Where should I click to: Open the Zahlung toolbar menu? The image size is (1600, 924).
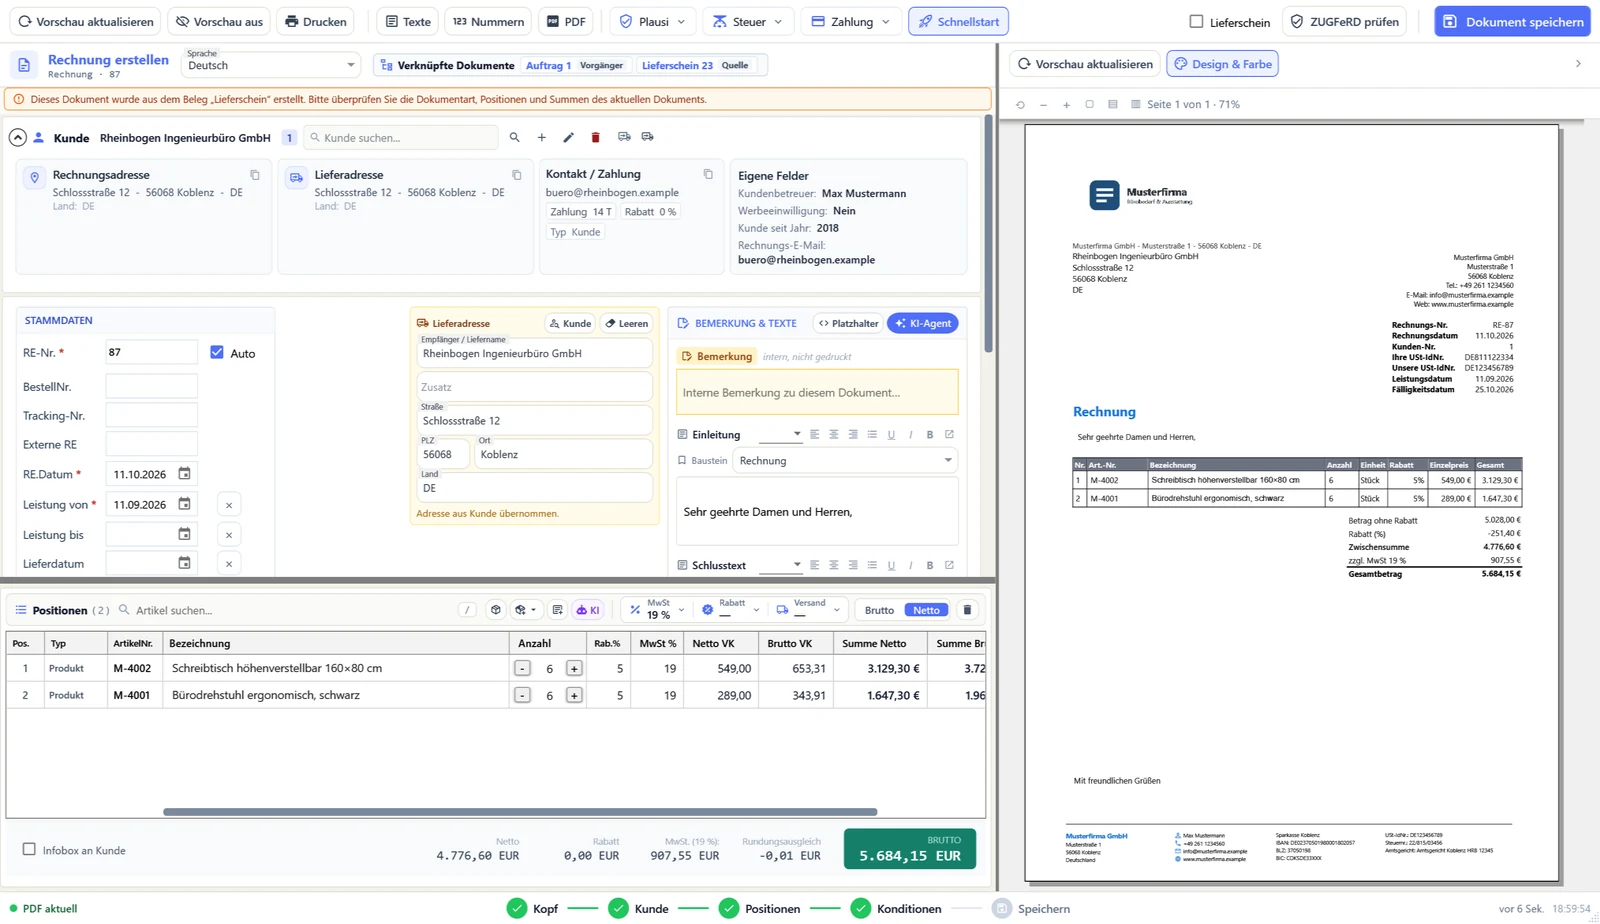click(850, 21)
